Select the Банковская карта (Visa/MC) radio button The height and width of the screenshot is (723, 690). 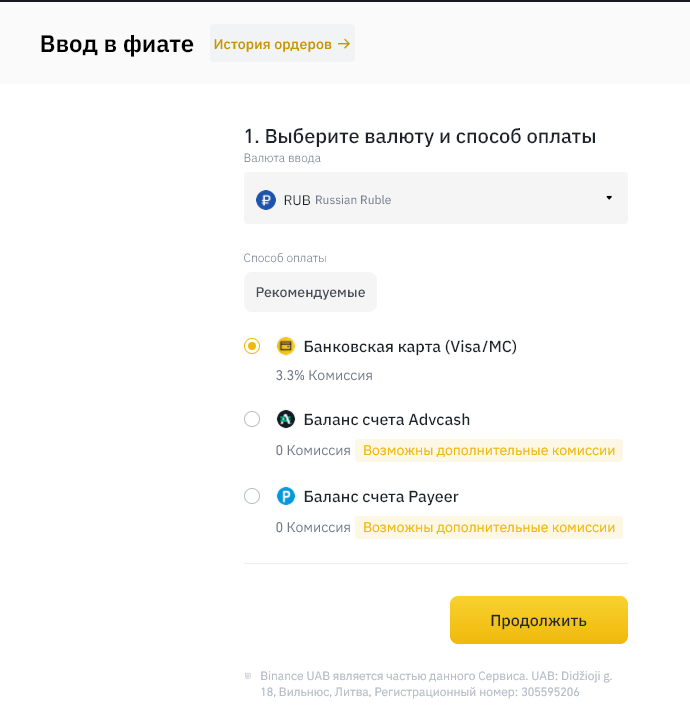(252, 346)
